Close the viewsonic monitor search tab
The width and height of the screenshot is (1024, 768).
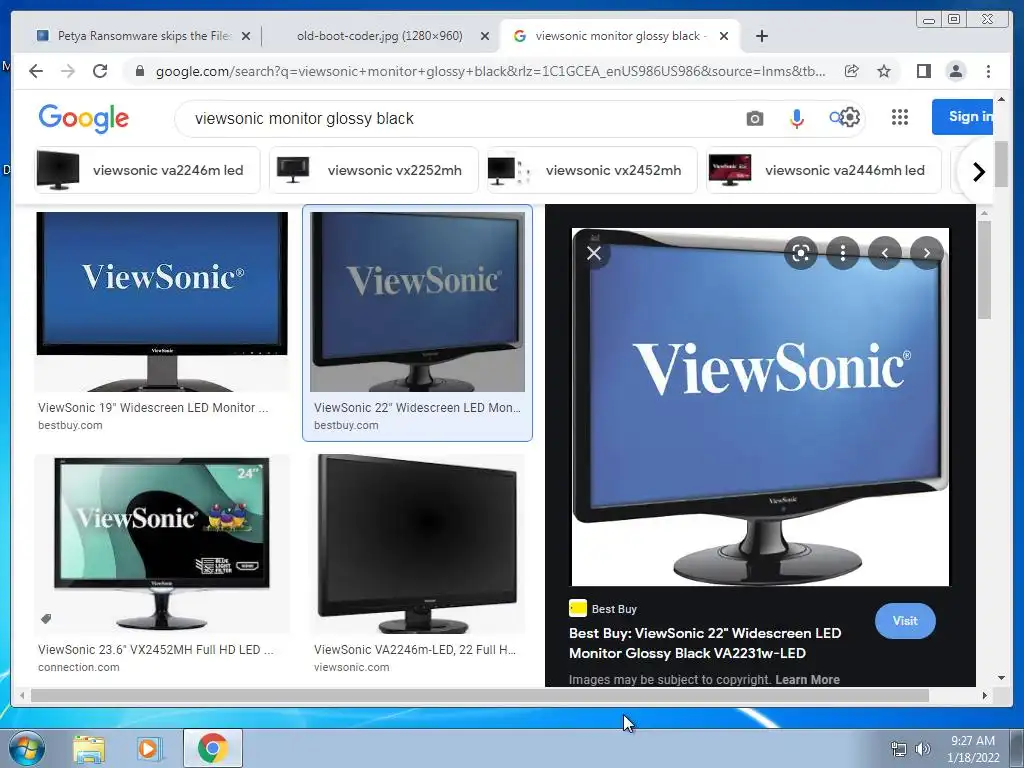(724, 37)
